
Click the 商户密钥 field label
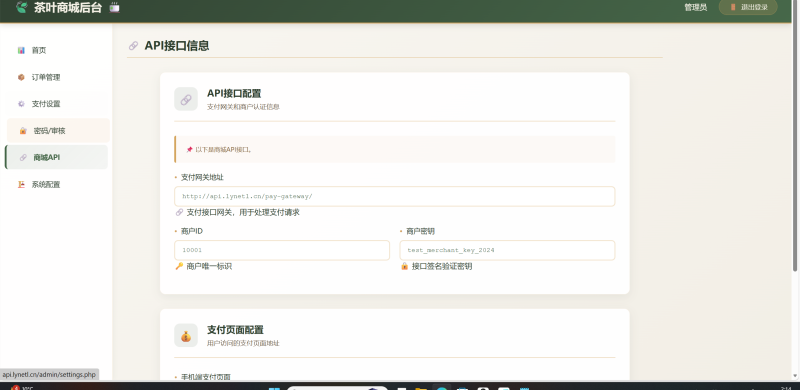tap(420, 231)
